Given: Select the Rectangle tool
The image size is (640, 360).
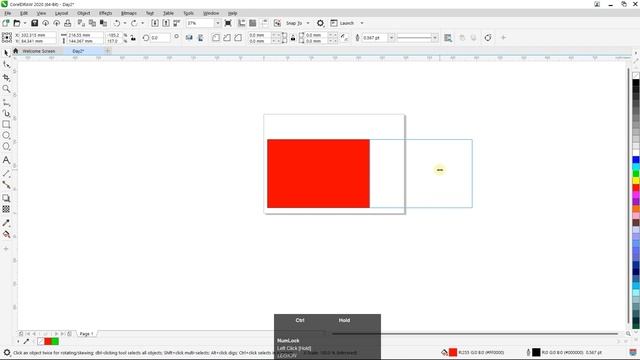Looking at the screenshot, I should tap(6, 124).
